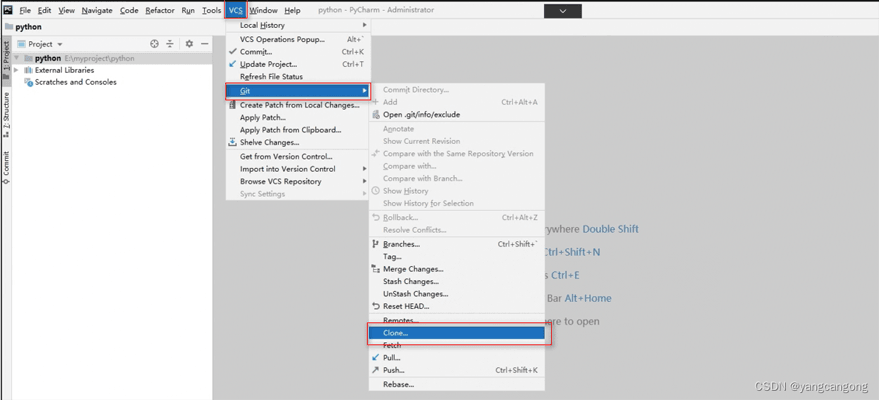Click the collapse all icon in Project panel
The width and height of the screenshot is (879, 400).
170,44
